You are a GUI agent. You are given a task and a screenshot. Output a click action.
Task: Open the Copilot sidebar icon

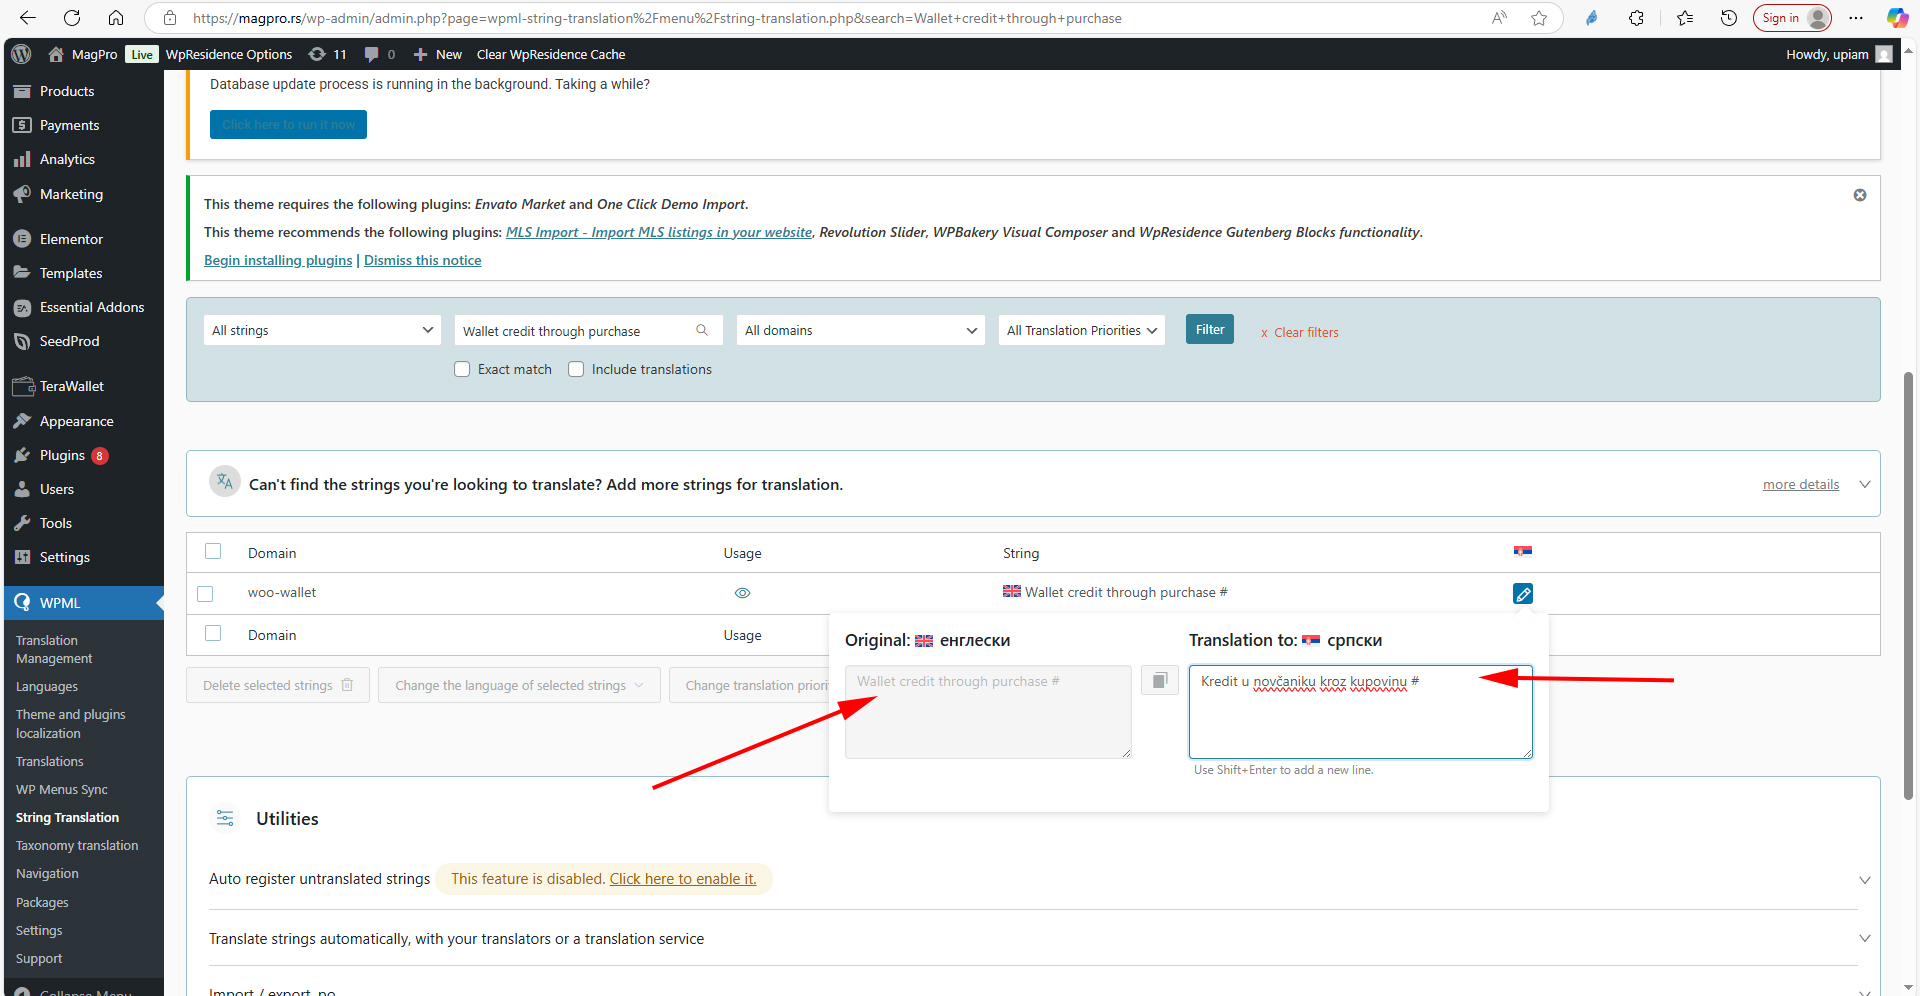coord(1897,18)
